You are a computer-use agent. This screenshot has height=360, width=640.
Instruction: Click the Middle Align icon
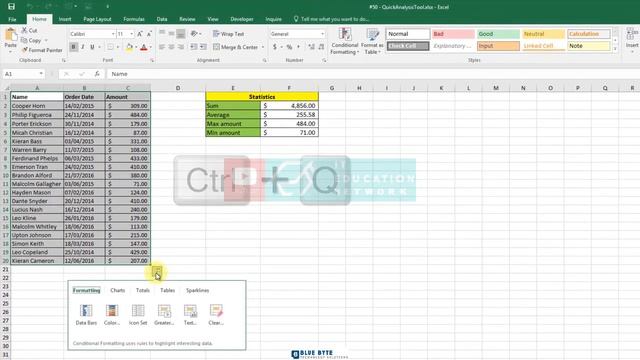coord(171,33)
